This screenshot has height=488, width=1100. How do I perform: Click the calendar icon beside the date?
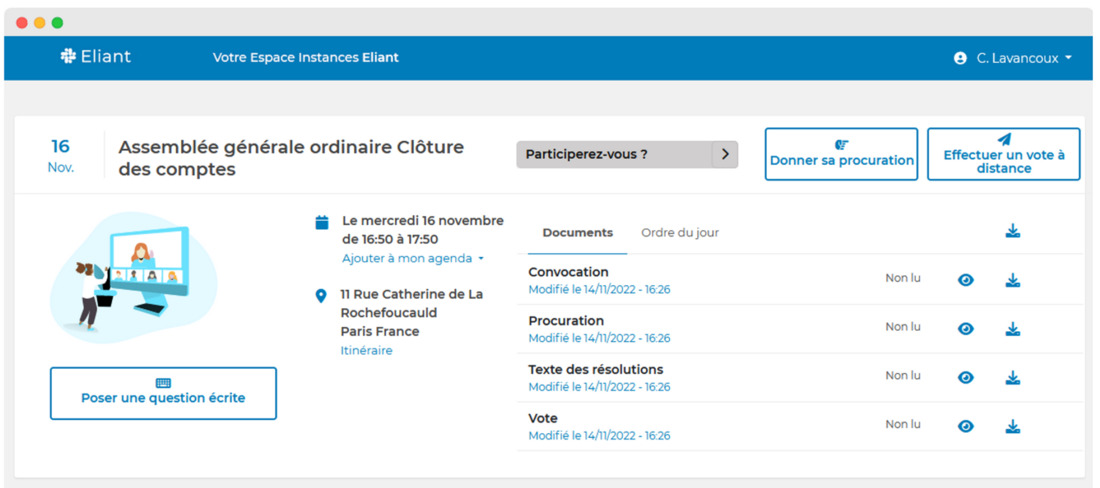click(322, 222)
